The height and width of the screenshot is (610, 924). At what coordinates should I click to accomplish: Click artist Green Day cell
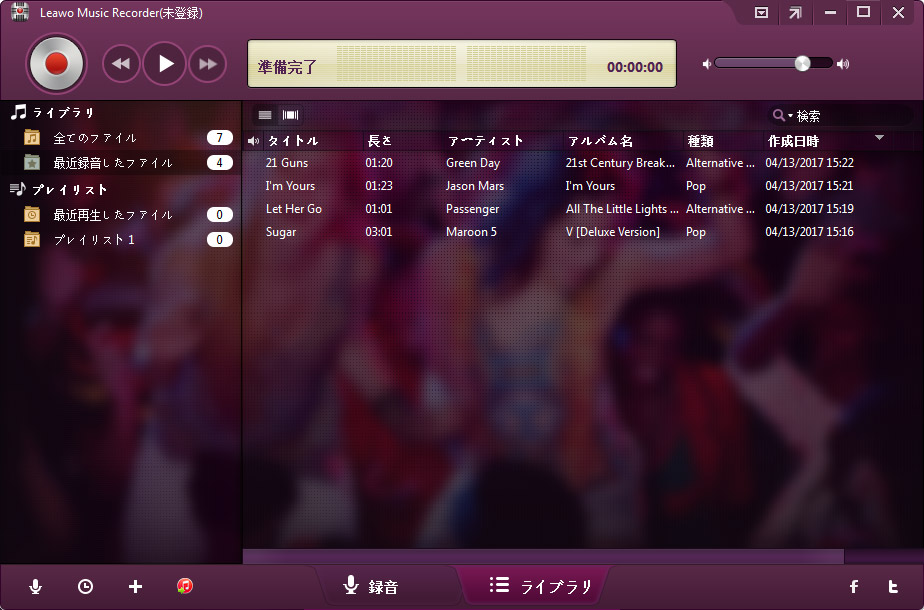[x=473, y=163]
